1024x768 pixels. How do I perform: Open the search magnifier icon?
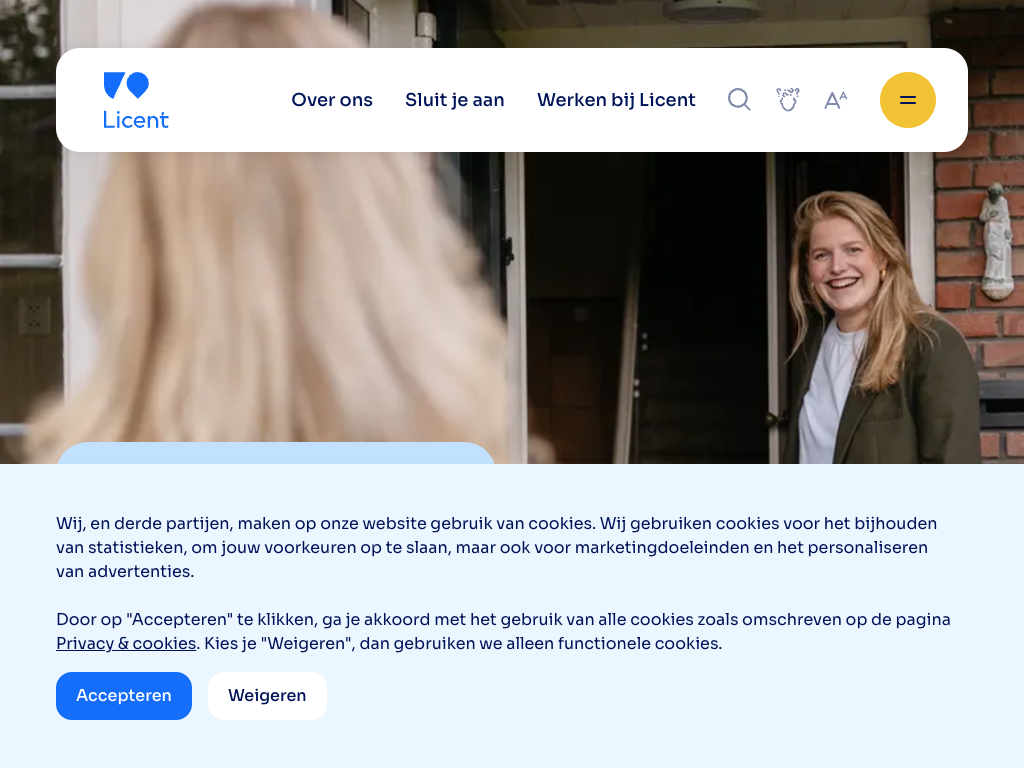coord(739,100)
